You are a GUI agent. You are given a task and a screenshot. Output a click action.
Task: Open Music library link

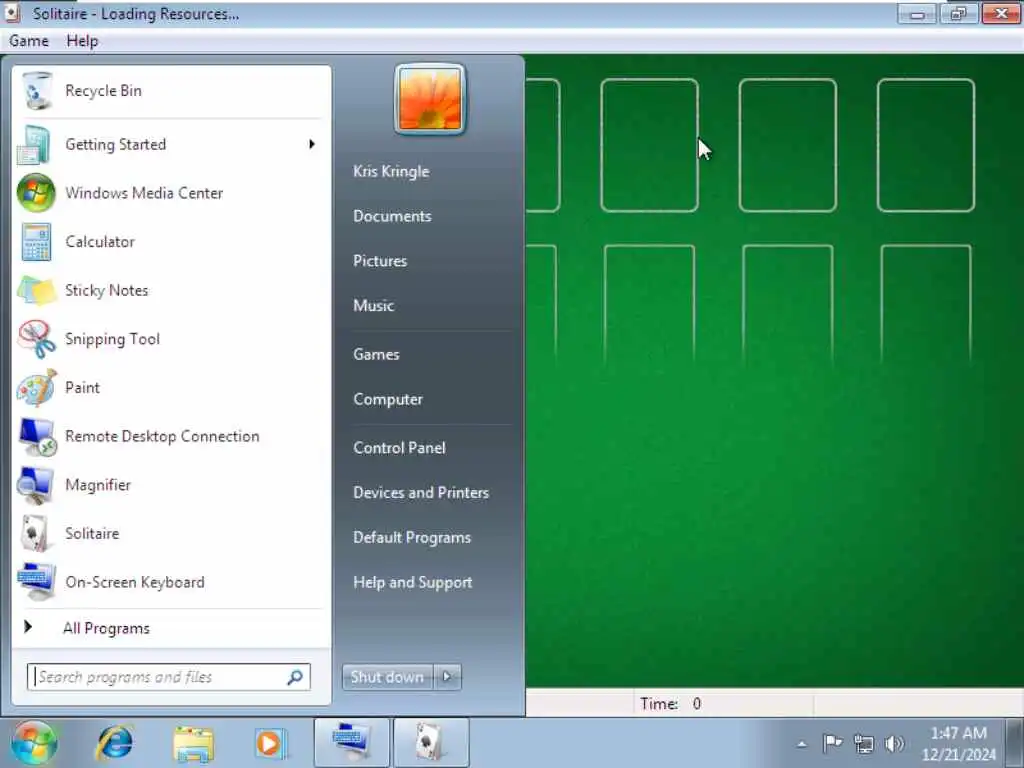coord(374,306)
